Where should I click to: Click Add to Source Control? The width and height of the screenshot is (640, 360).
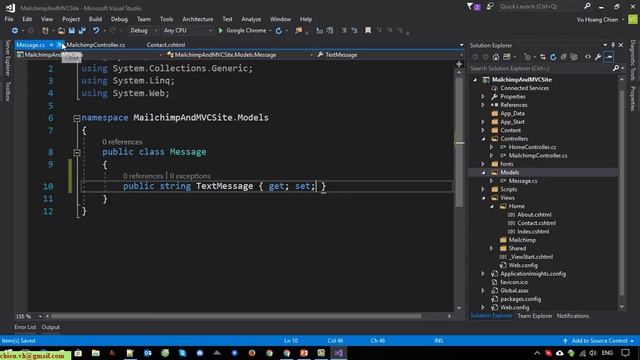(x=598, y=341)
